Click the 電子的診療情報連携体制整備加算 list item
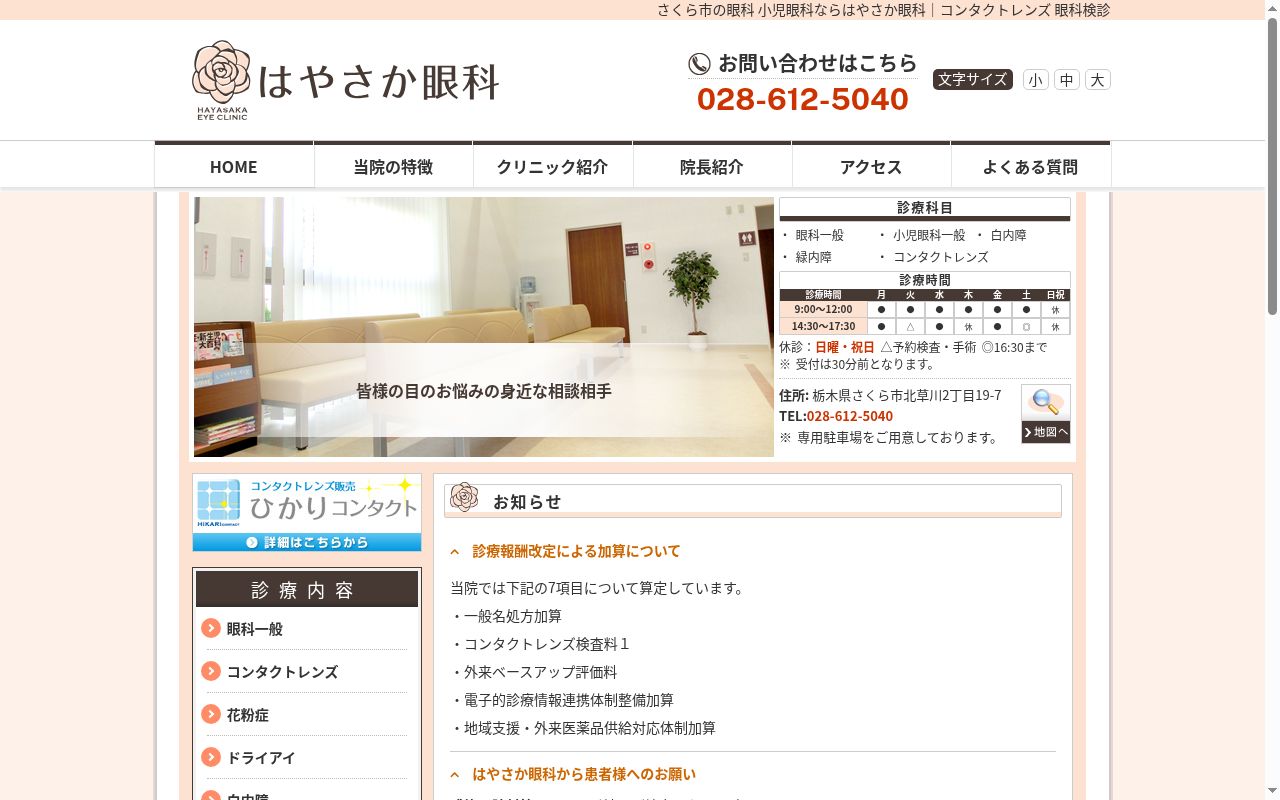 pyautogui.click(x=562, y=700)
